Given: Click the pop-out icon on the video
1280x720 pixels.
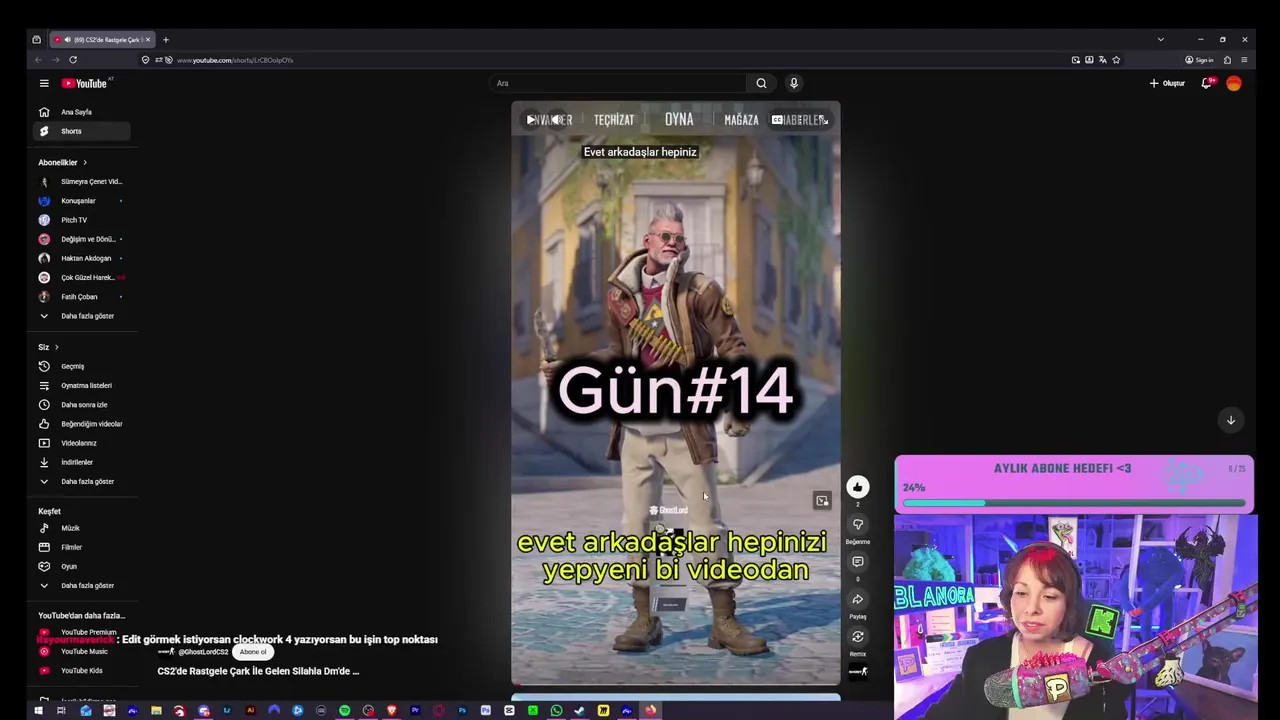Looking at the screenshot, I should point(822,501).
